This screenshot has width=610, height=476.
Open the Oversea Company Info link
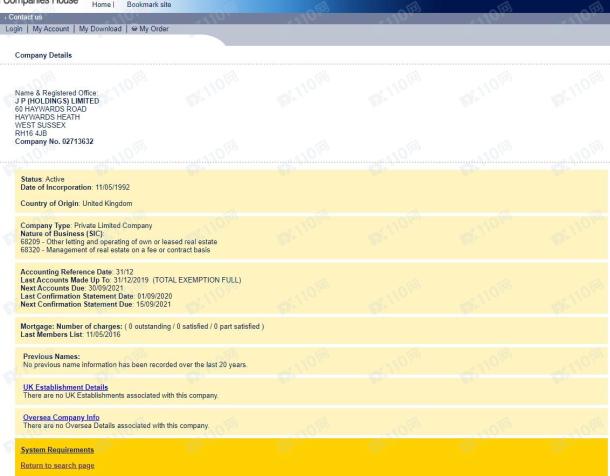(x=61, y=417)
